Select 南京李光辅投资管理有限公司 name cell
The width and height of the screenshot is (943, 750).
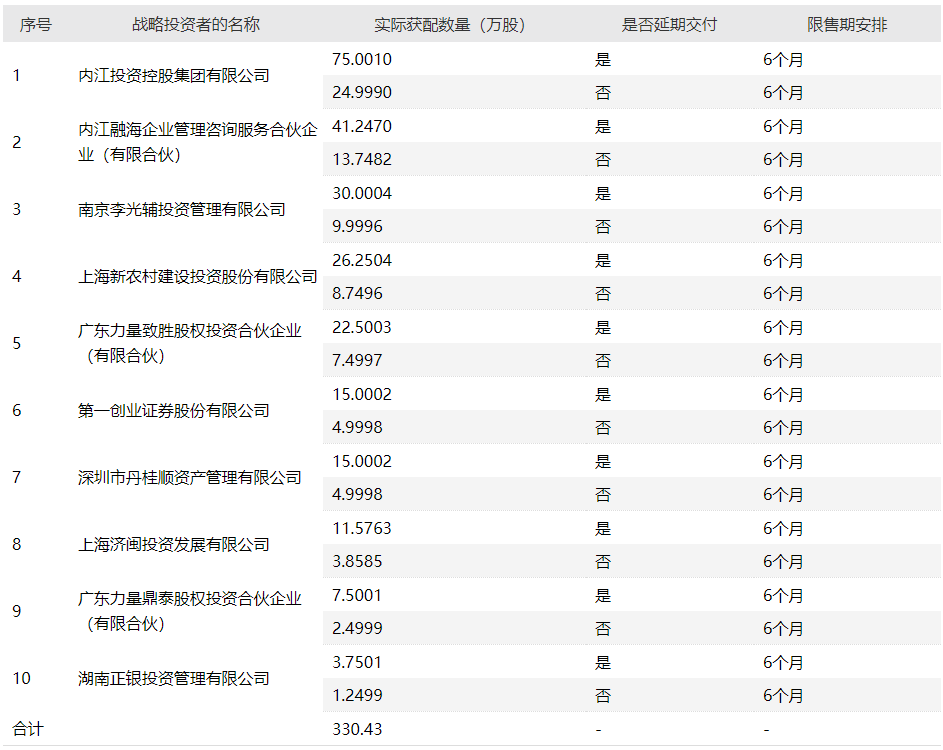(182, 209)
